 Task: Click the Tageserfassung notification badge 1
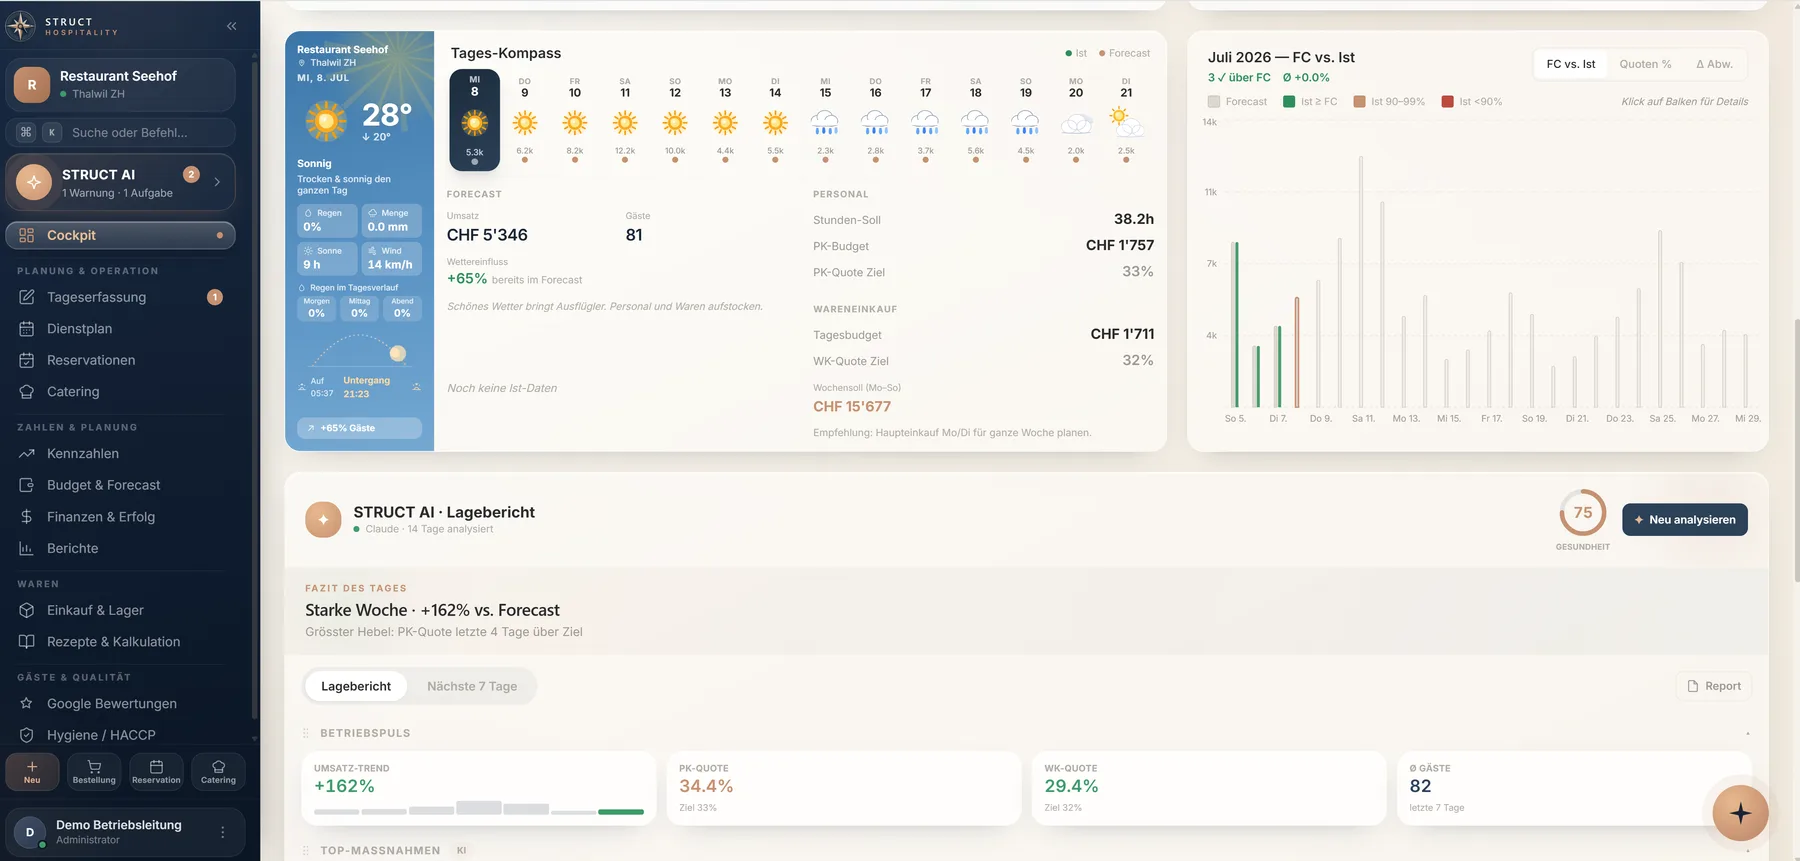pyautogui.click(x=214, y=297)
